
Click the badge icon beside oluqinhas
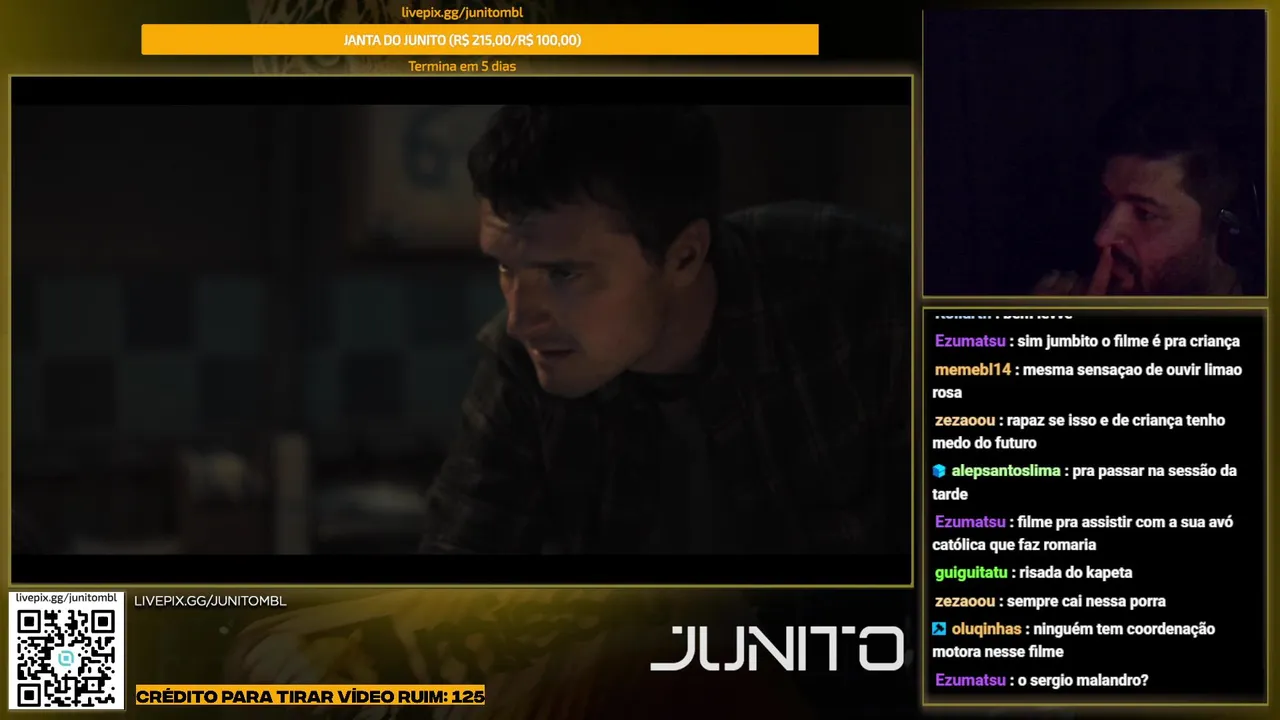[x=939, y=629]
